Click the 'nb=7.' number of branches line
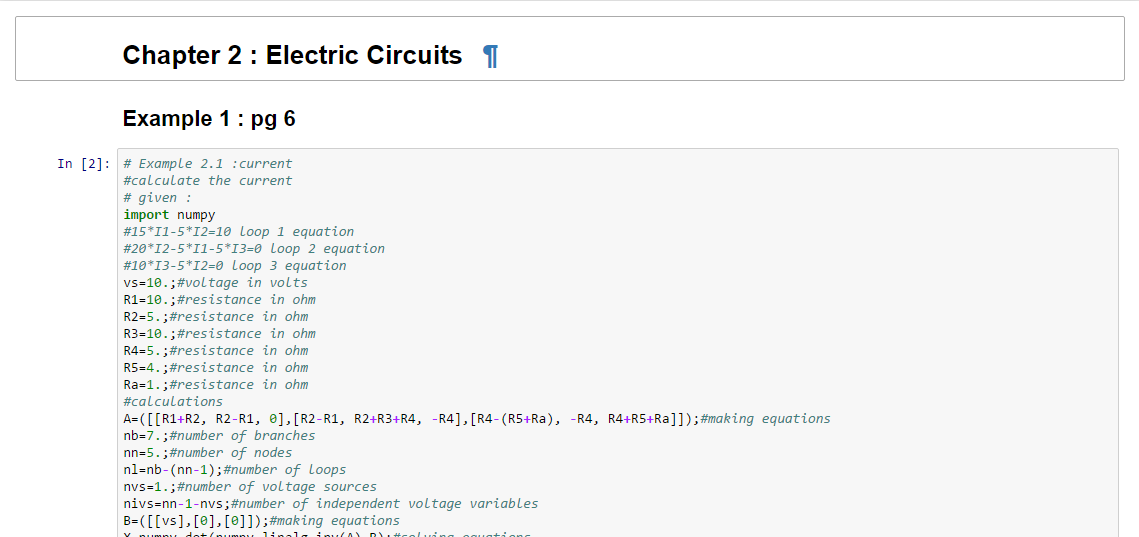Image resolution: width=1139 pixels, height=537 pixels. (219, 436)
